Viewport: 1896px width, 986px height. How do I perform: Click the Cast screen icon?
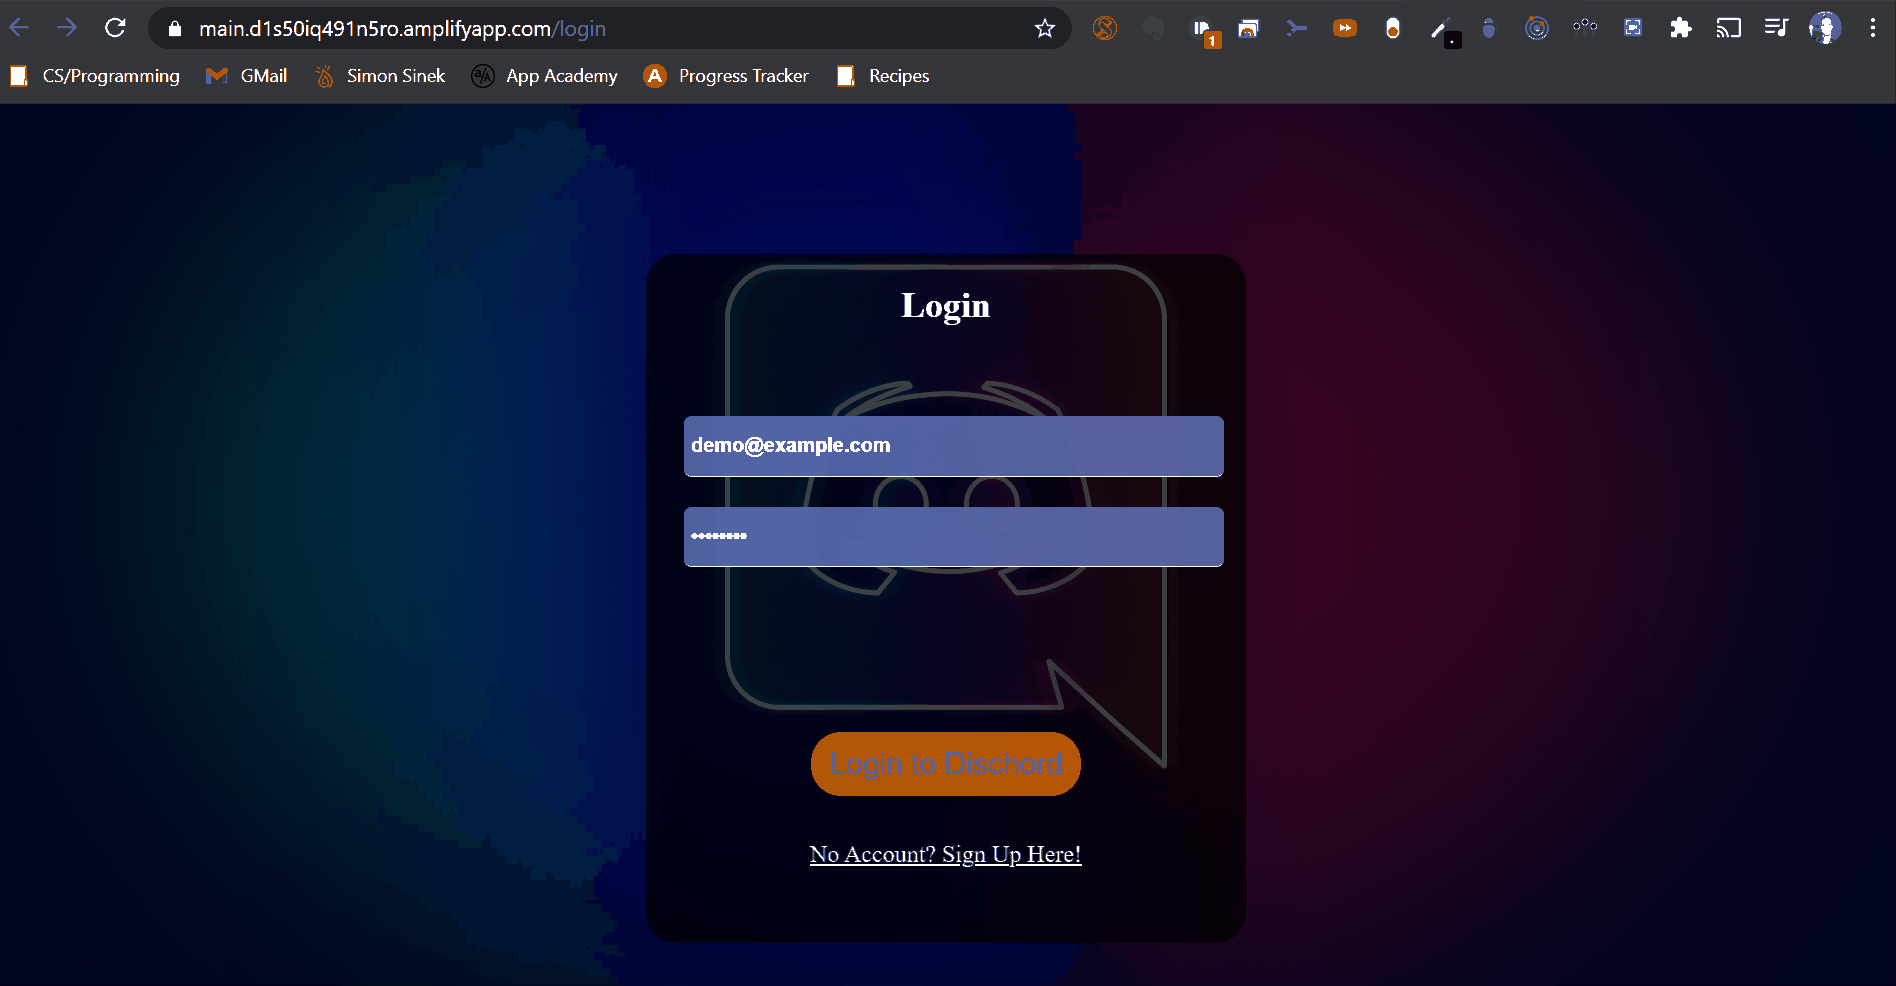(x=1728, y=28)
